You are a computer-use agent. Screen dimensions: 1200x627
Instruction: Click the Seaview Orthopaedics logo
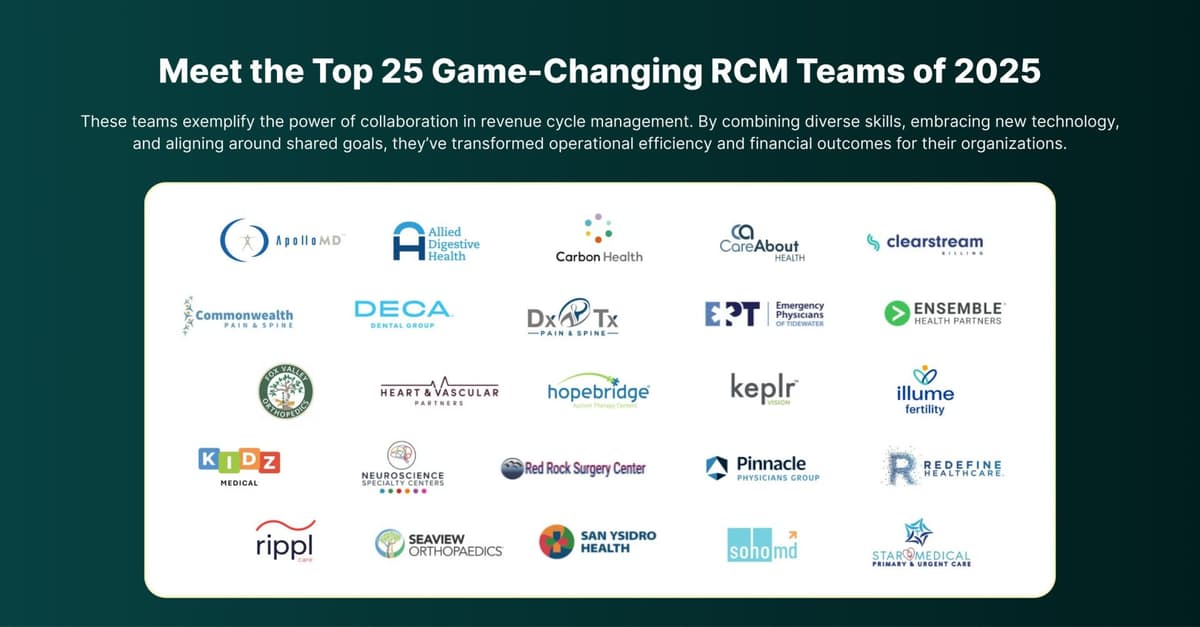click(x=439, y=544)
